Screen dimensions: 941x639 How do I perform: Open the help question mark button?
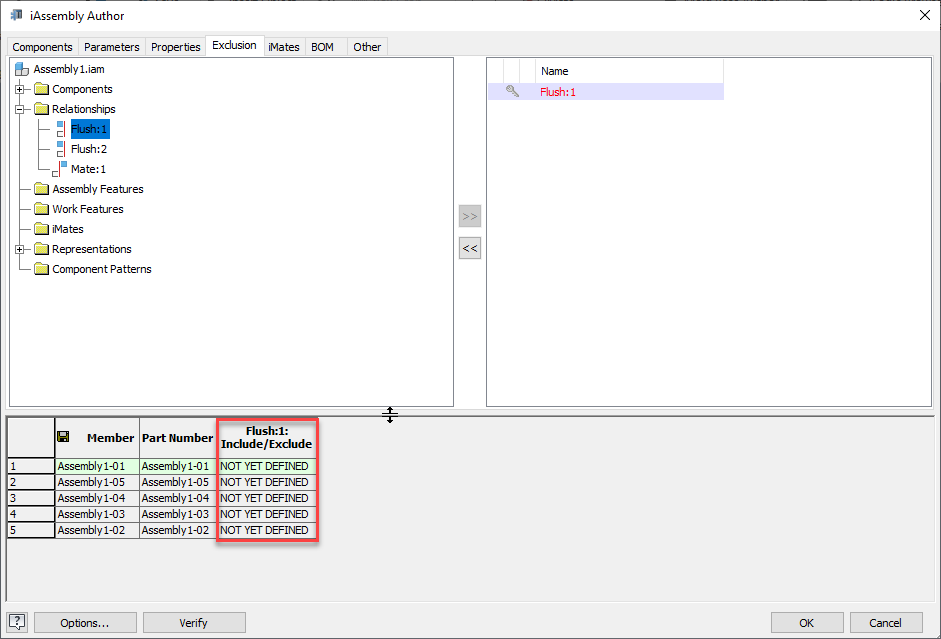[17, 622]
